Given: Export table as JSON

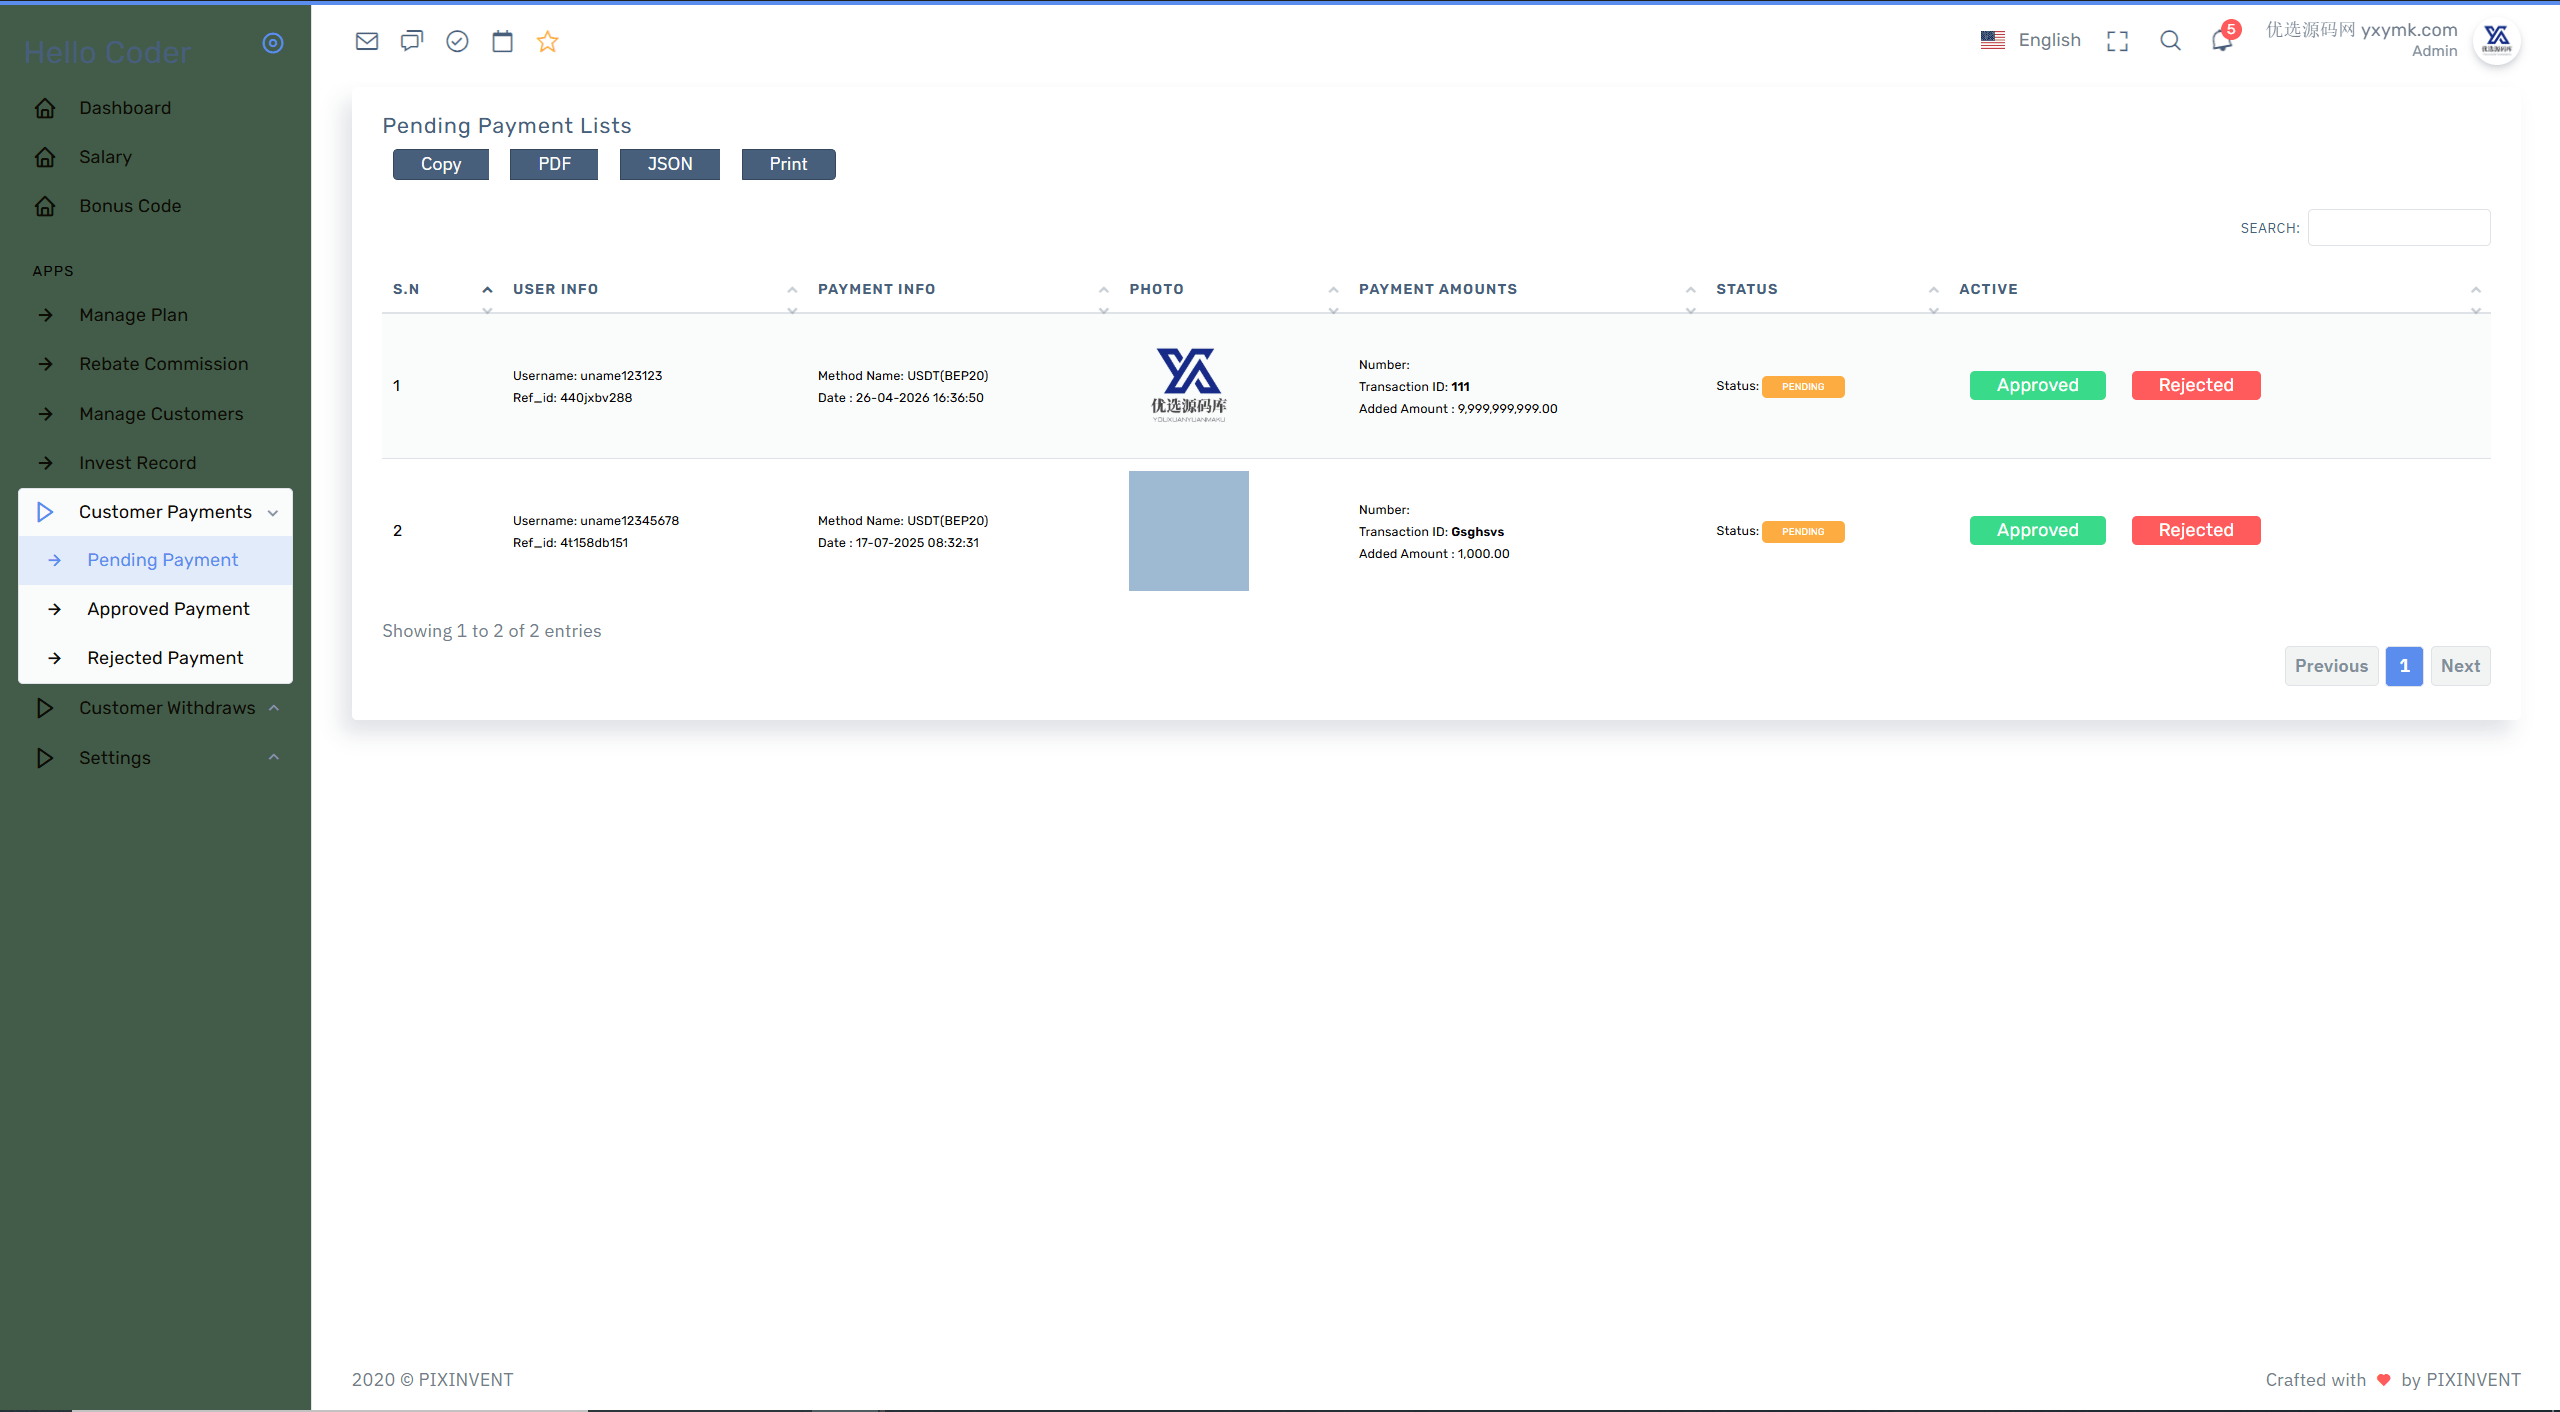Looking at the screenshot, I should (670, 164).
